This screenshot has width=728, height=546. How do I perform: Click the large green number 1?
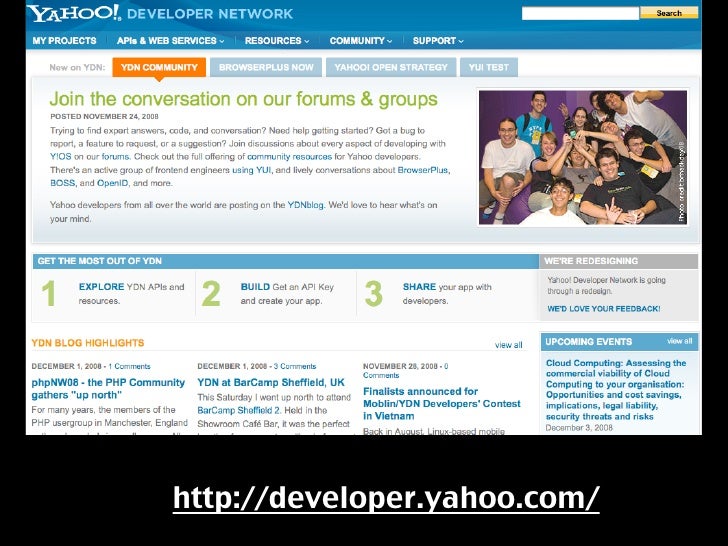click(48, 293)
